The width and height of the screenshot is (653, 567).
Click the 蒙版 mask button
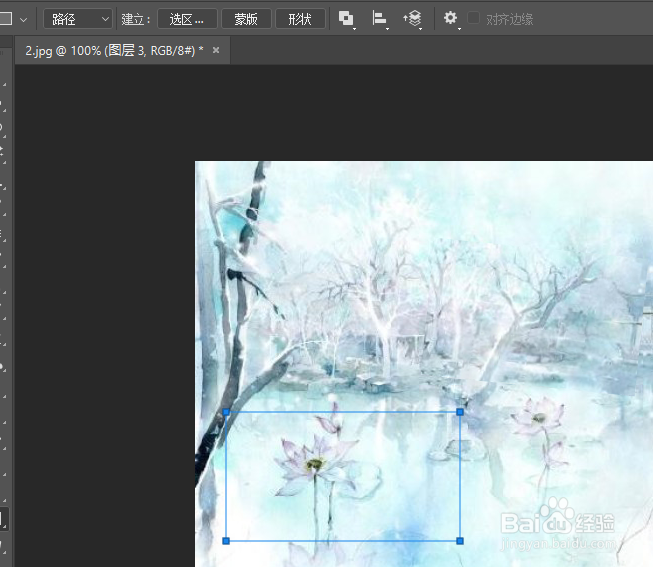pyautogui.click(x=246, y=19)
